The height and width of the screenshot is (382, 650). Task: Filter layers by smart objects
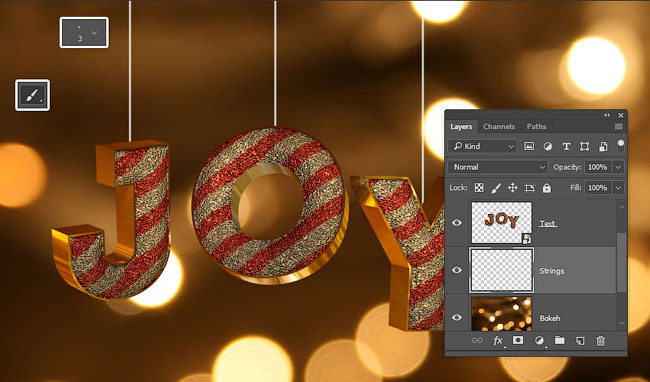click(603, 146)
